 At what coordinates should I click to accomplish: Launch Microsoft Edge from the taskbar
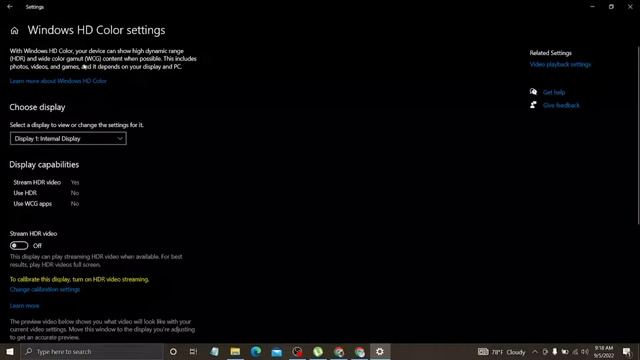point(256,351)
